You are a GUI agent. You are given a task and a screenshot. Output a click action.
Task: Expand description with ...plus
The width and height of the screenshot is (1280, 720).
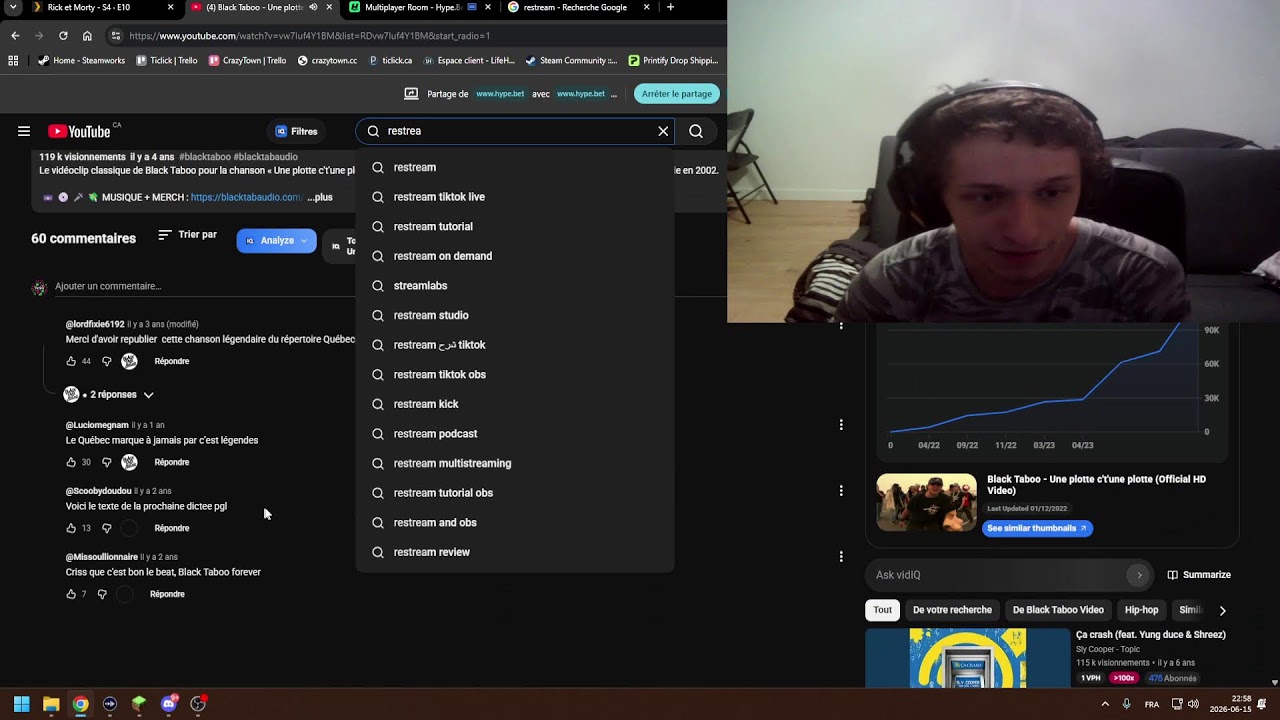click(x=320, y=197)
